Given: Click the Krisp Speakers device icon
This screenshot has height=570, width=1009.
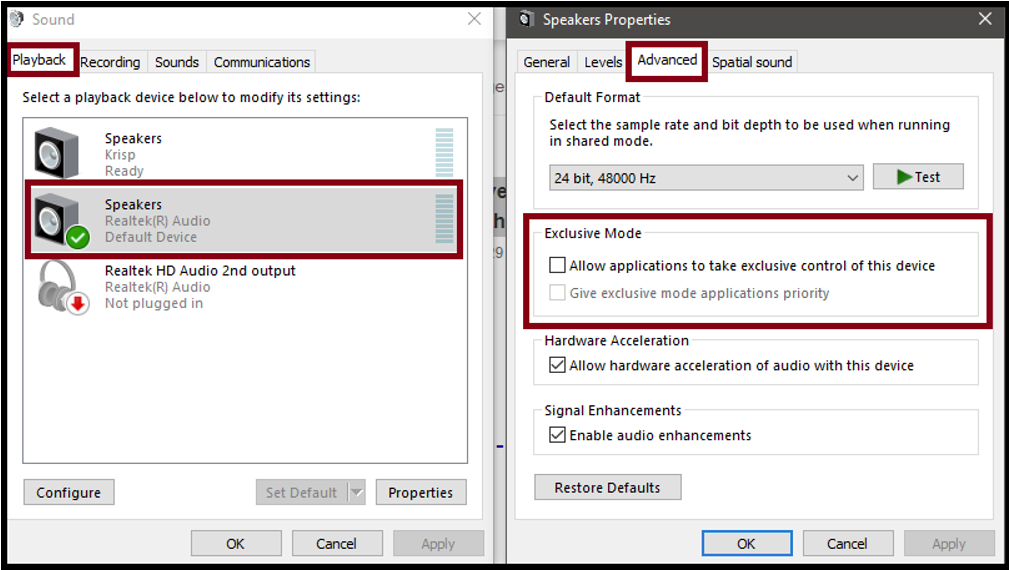Looking at the screenshot, I should pos(57,152).
